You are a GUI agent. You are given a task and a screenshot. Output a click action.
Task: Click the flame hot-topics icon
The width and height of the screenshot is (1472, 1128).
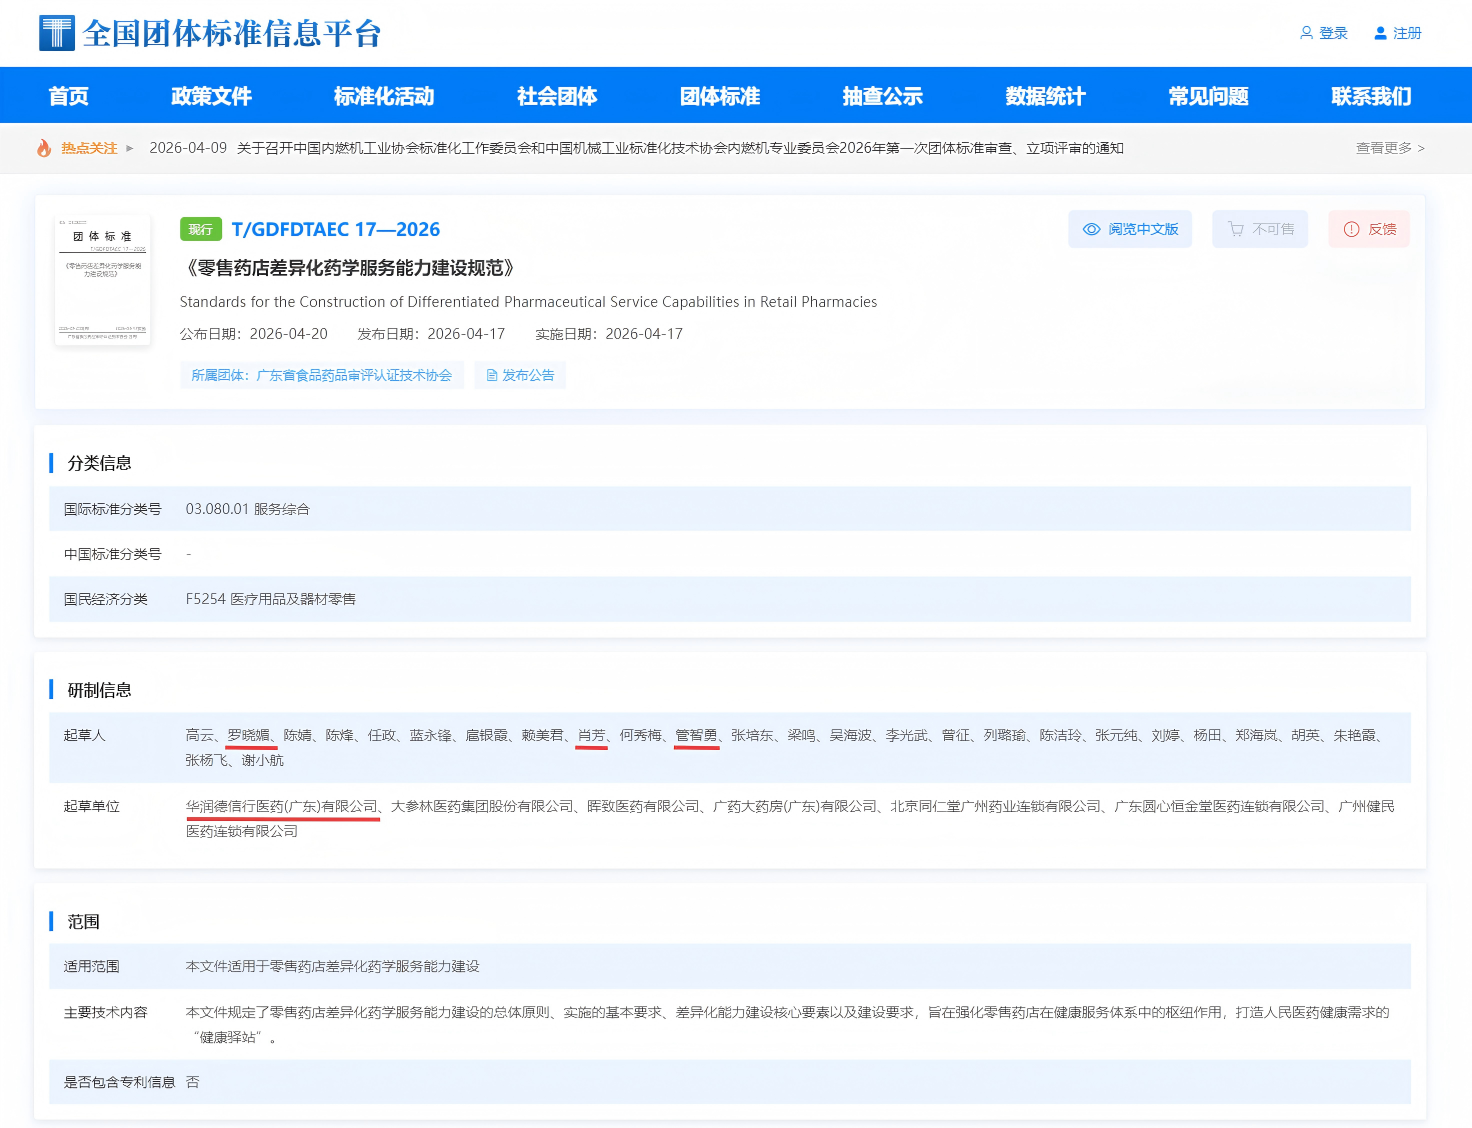[44, 148]
